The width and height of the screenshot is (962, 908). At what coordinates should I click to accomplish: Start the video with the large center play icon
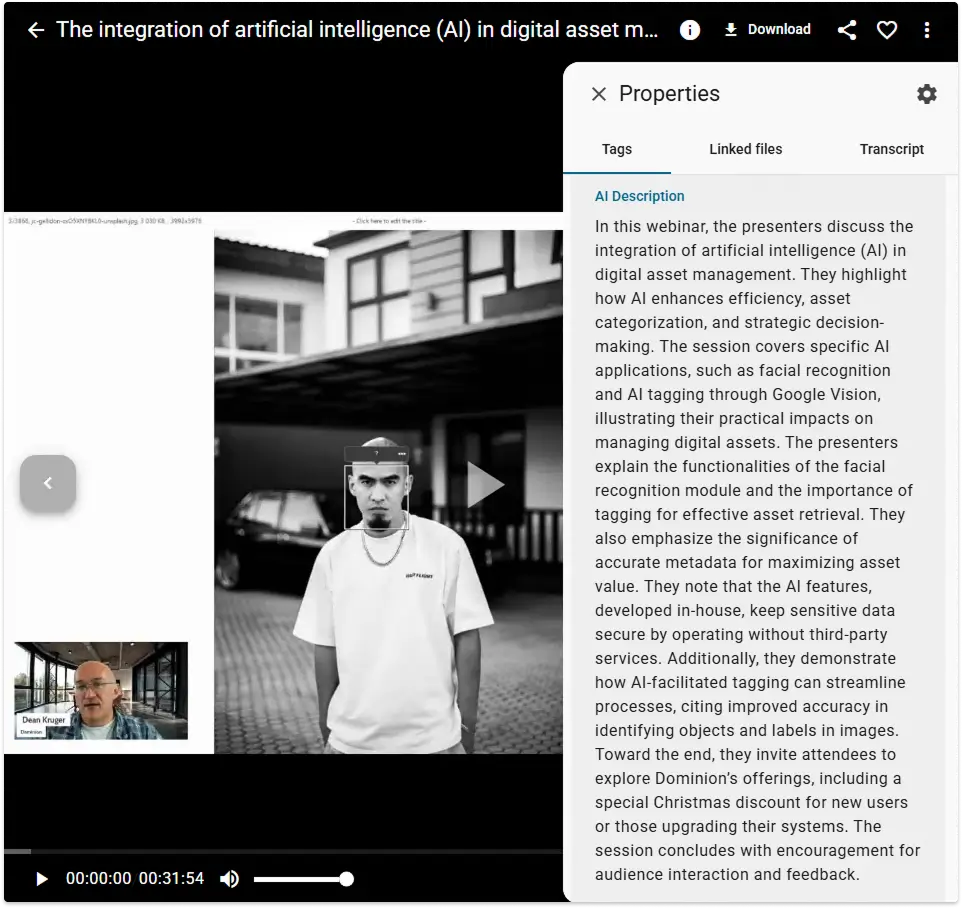coord(485,484)
